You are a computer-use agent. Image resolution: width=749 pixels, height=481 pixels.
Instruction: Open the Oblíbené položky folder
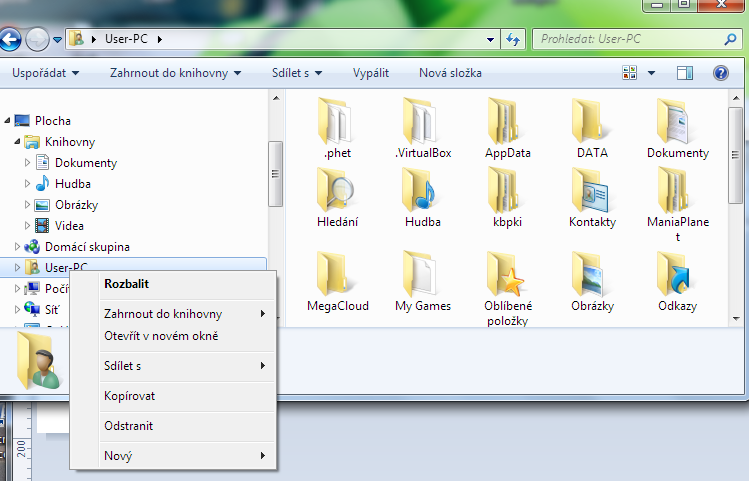(x=507, y=288)
